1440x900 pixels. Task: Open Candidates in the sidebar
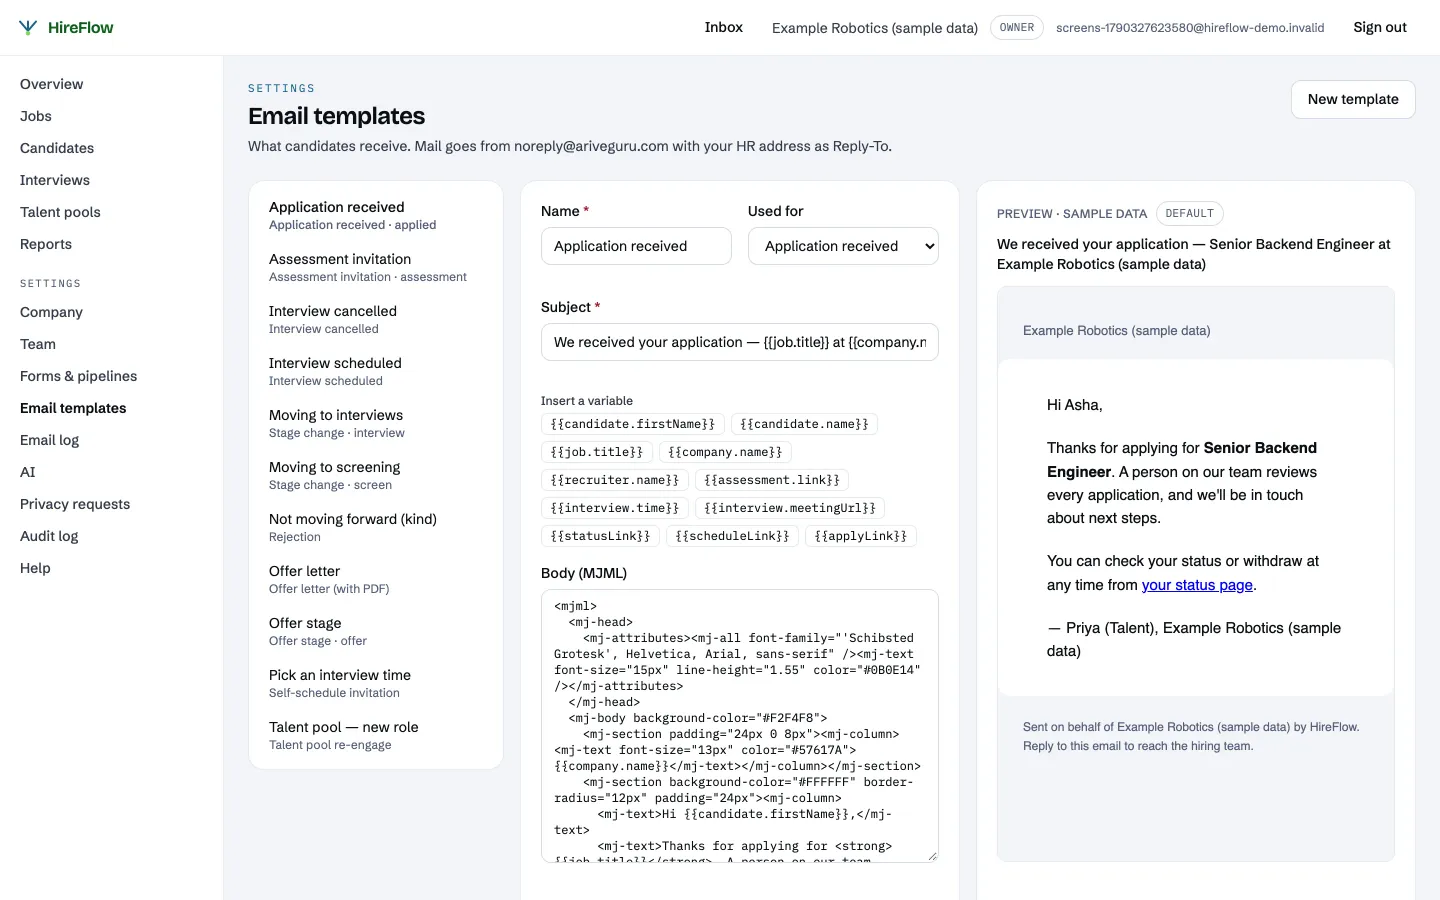[57, 148]
